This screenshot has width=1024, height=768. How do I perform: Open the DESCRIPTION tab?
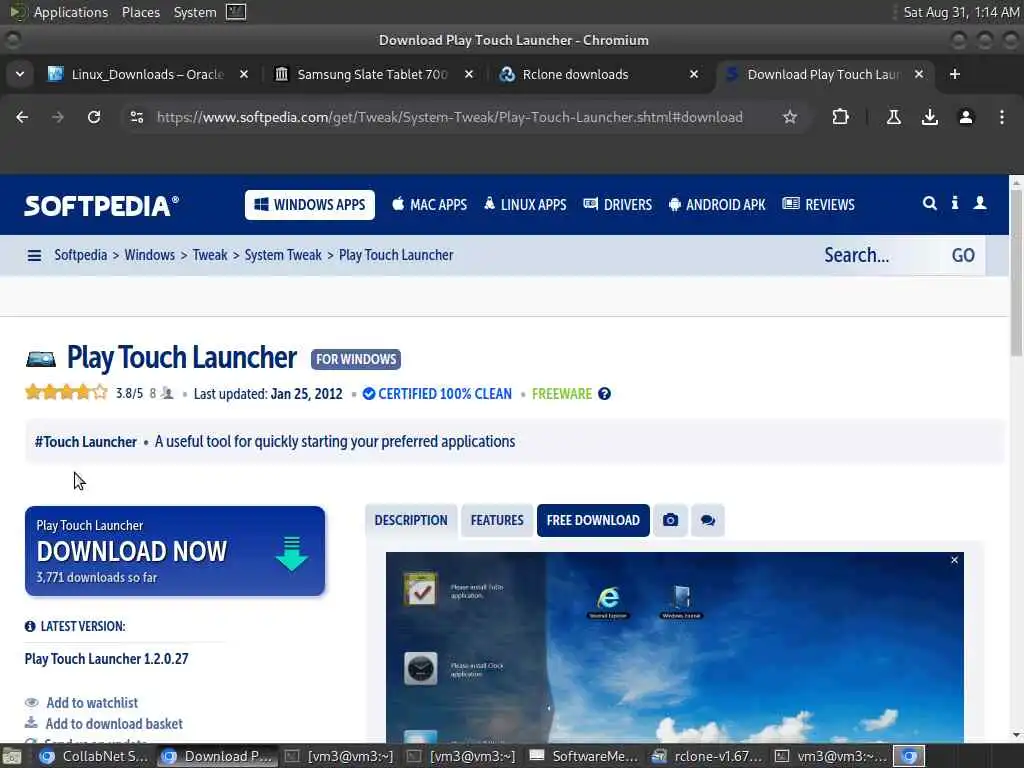(411, 520)
